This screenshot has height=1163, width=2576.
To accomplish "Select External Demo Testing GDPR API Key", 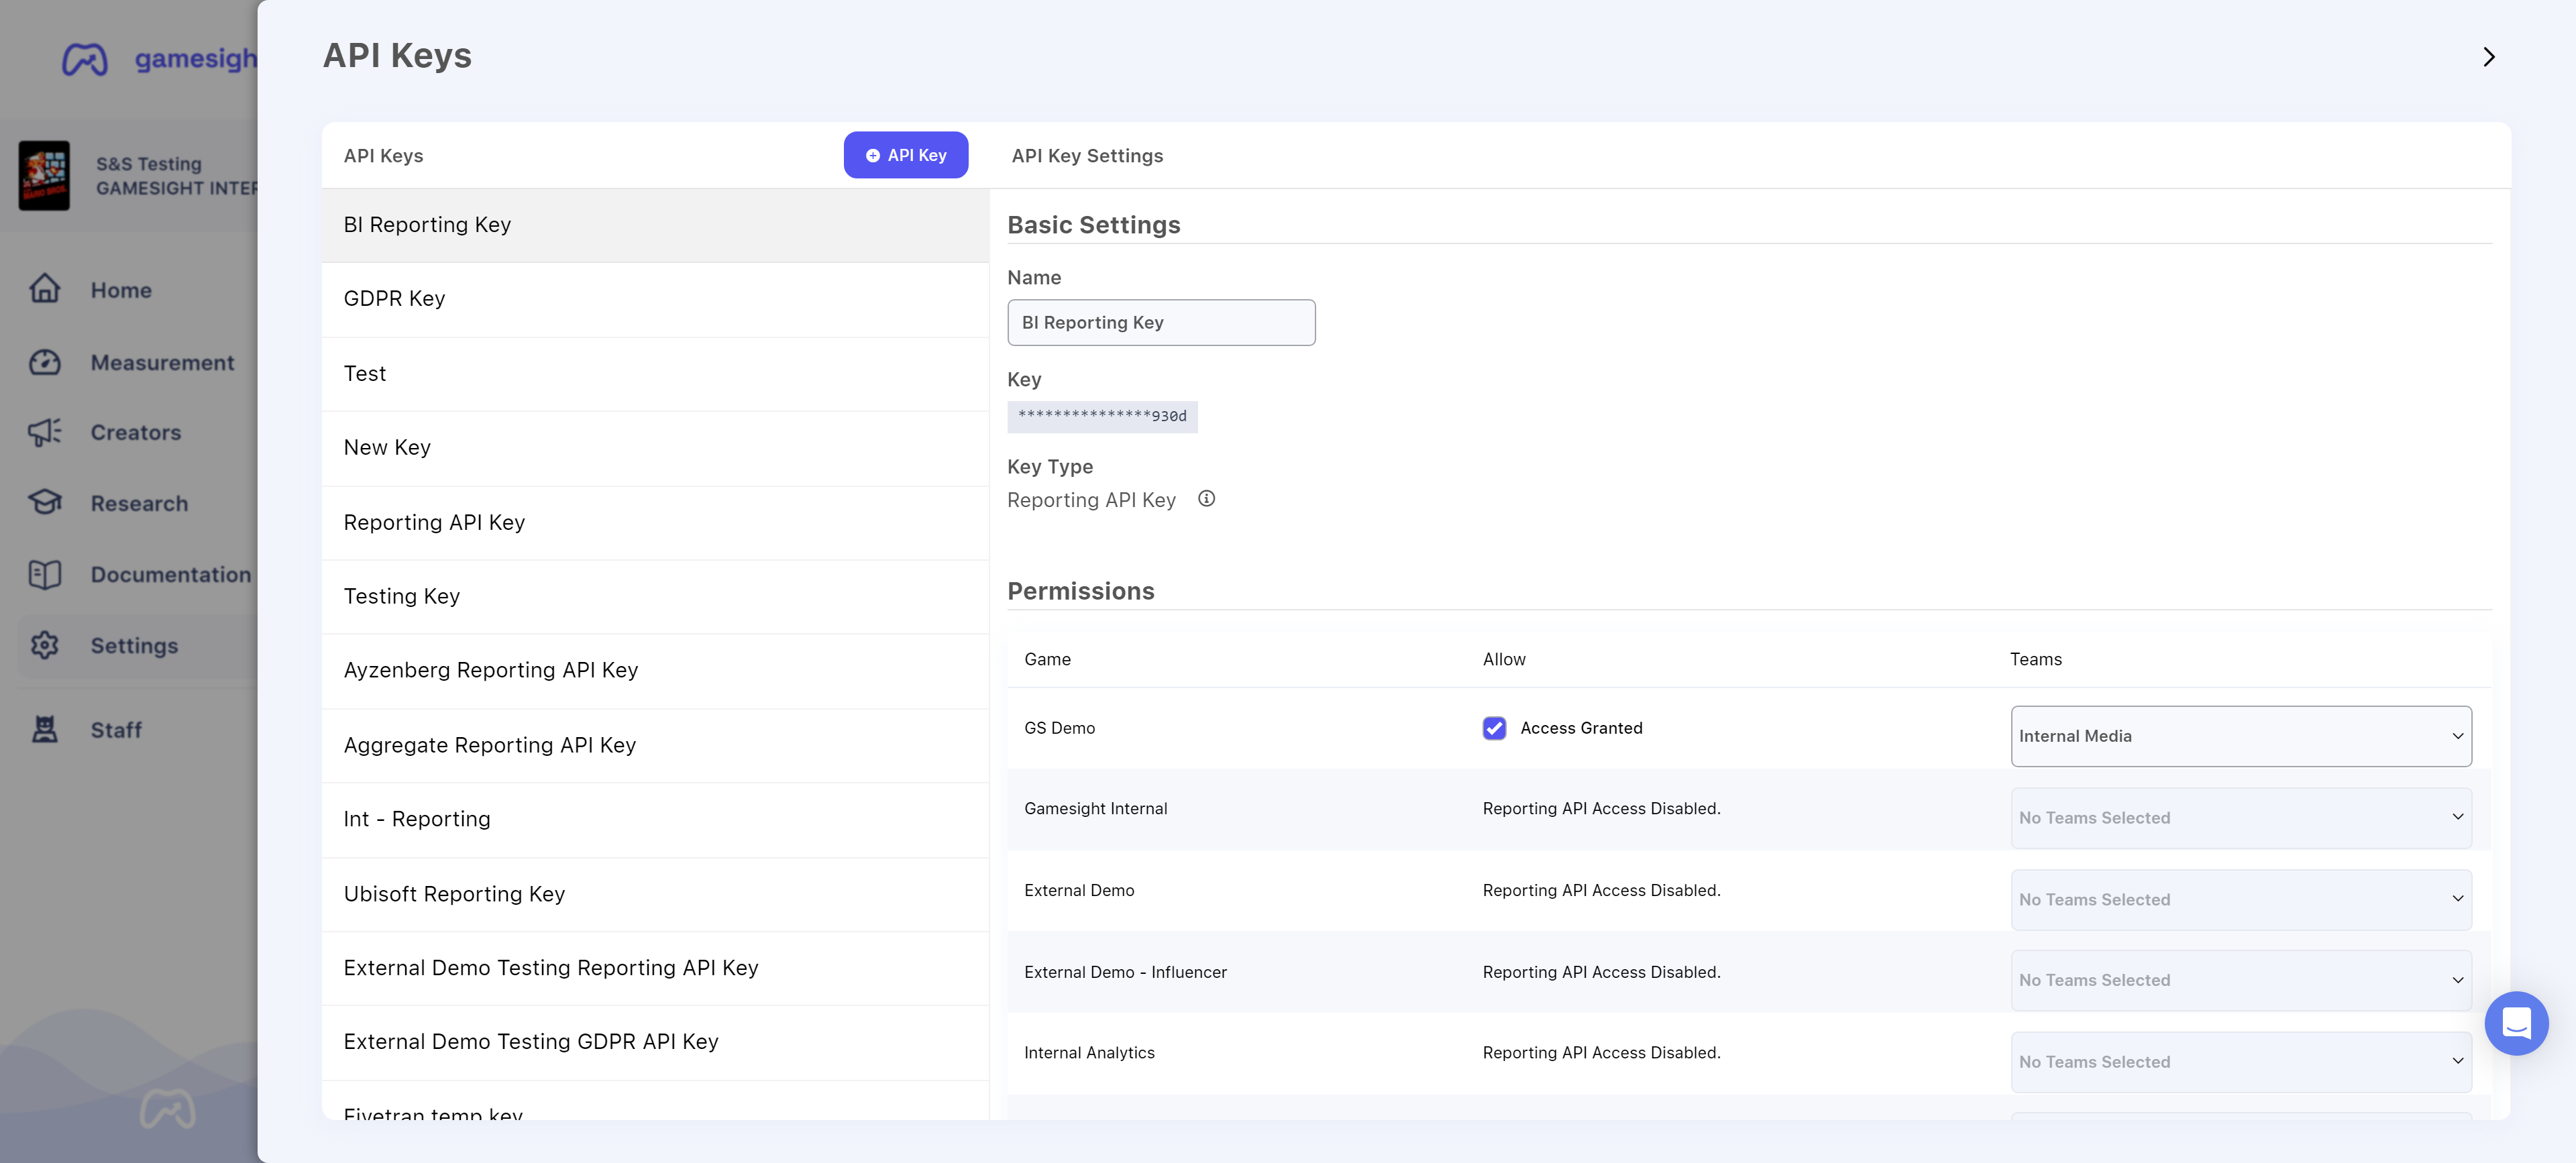I will tap(655, 1043).
